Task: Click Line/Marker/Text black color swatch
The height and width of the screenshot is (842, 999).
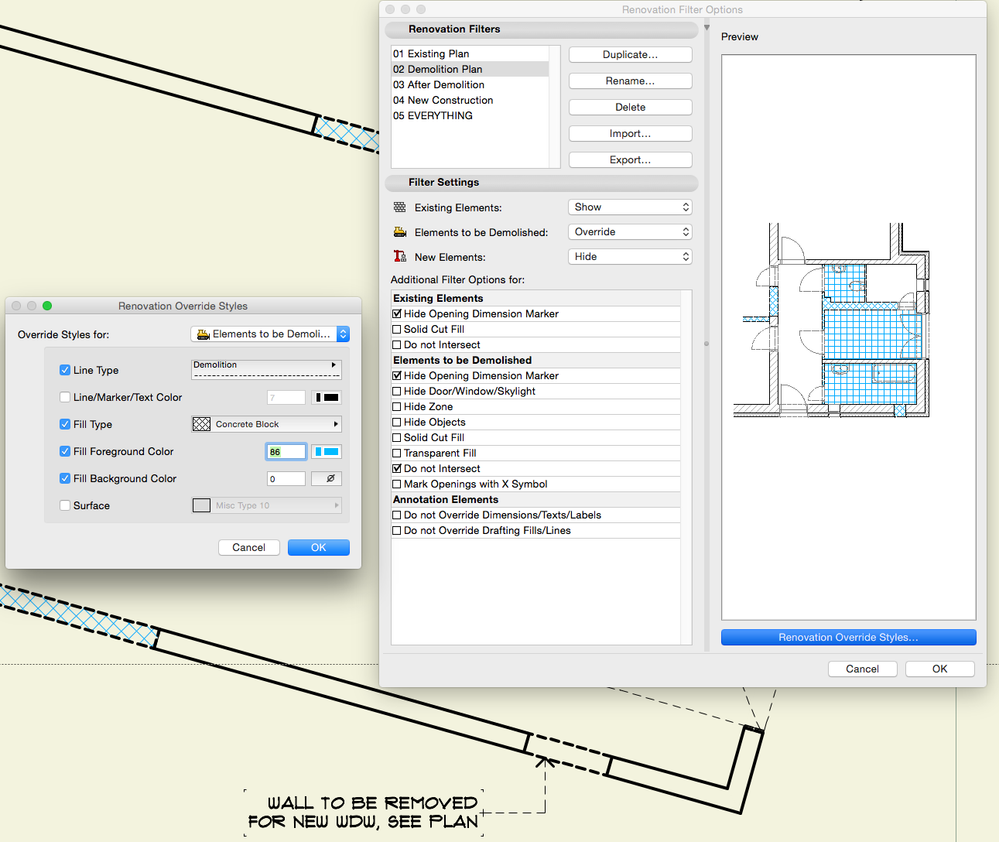Action: coord(327,397)
